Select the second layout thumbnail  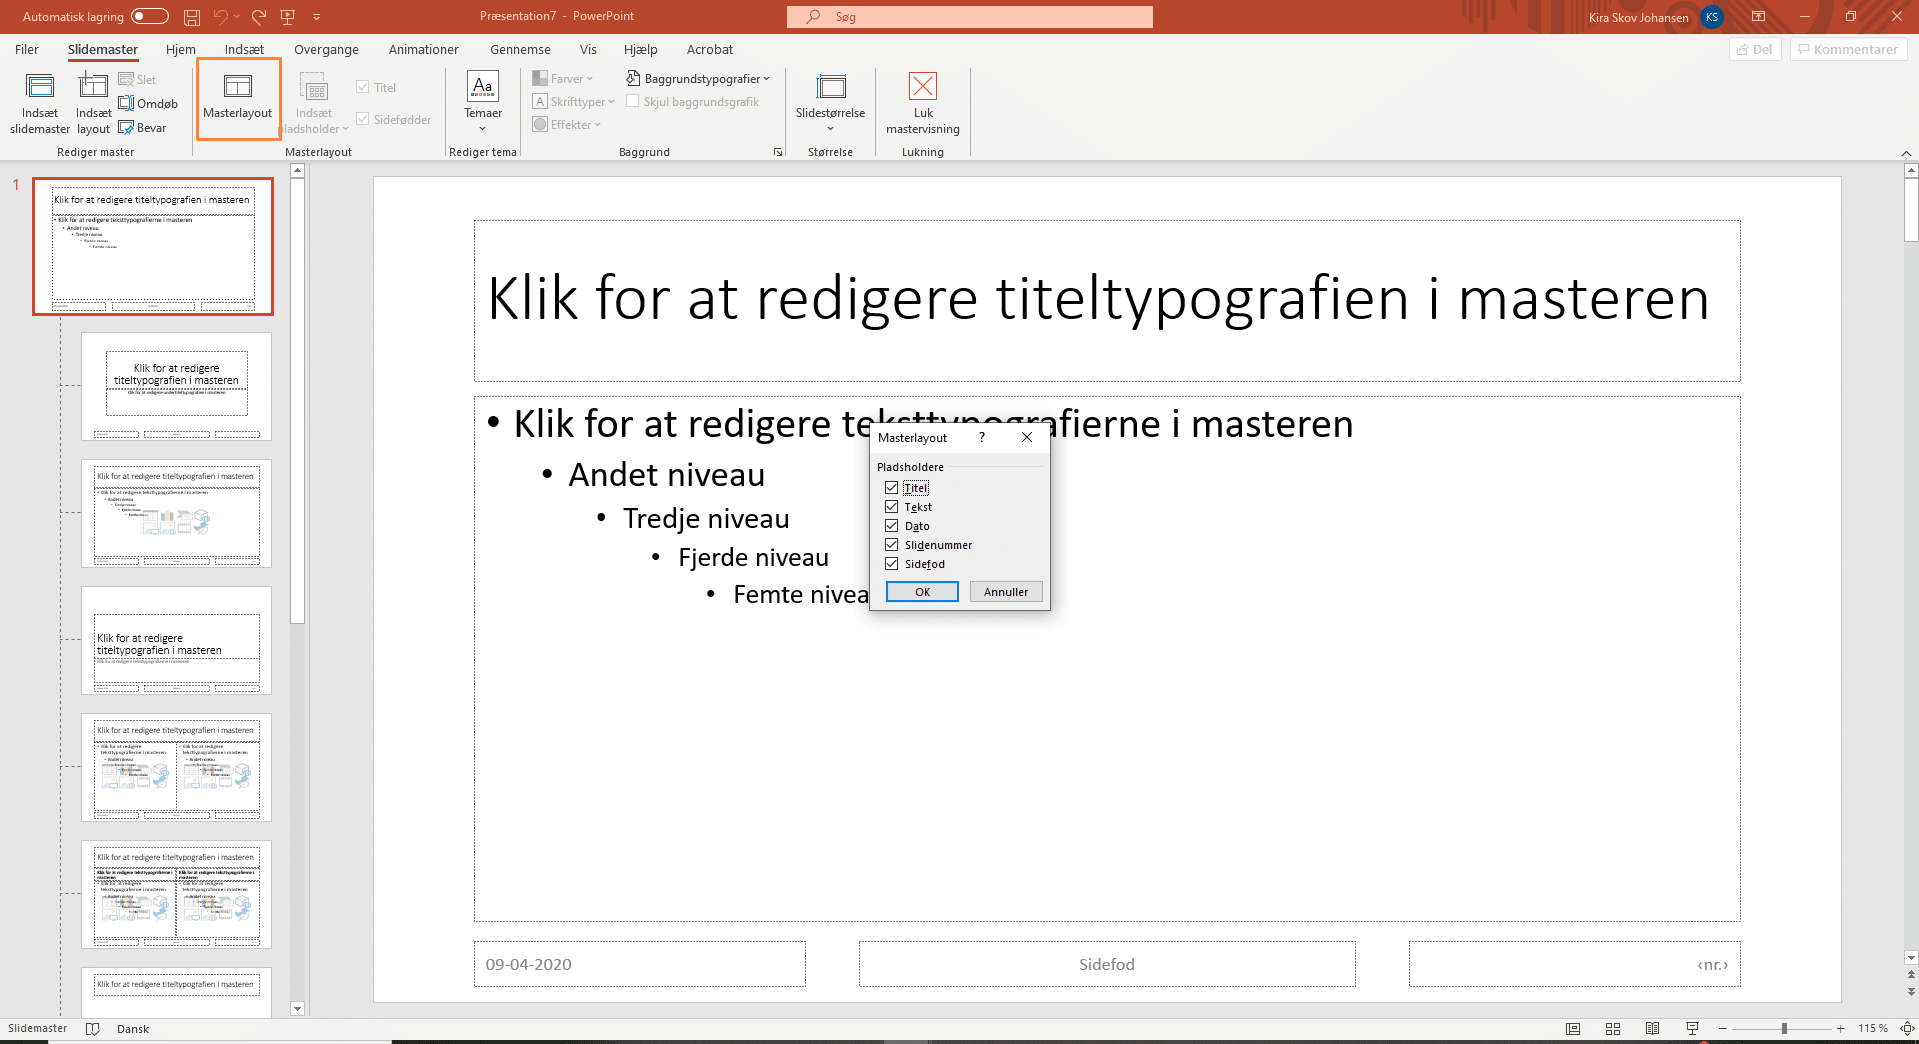pos(176,386)
